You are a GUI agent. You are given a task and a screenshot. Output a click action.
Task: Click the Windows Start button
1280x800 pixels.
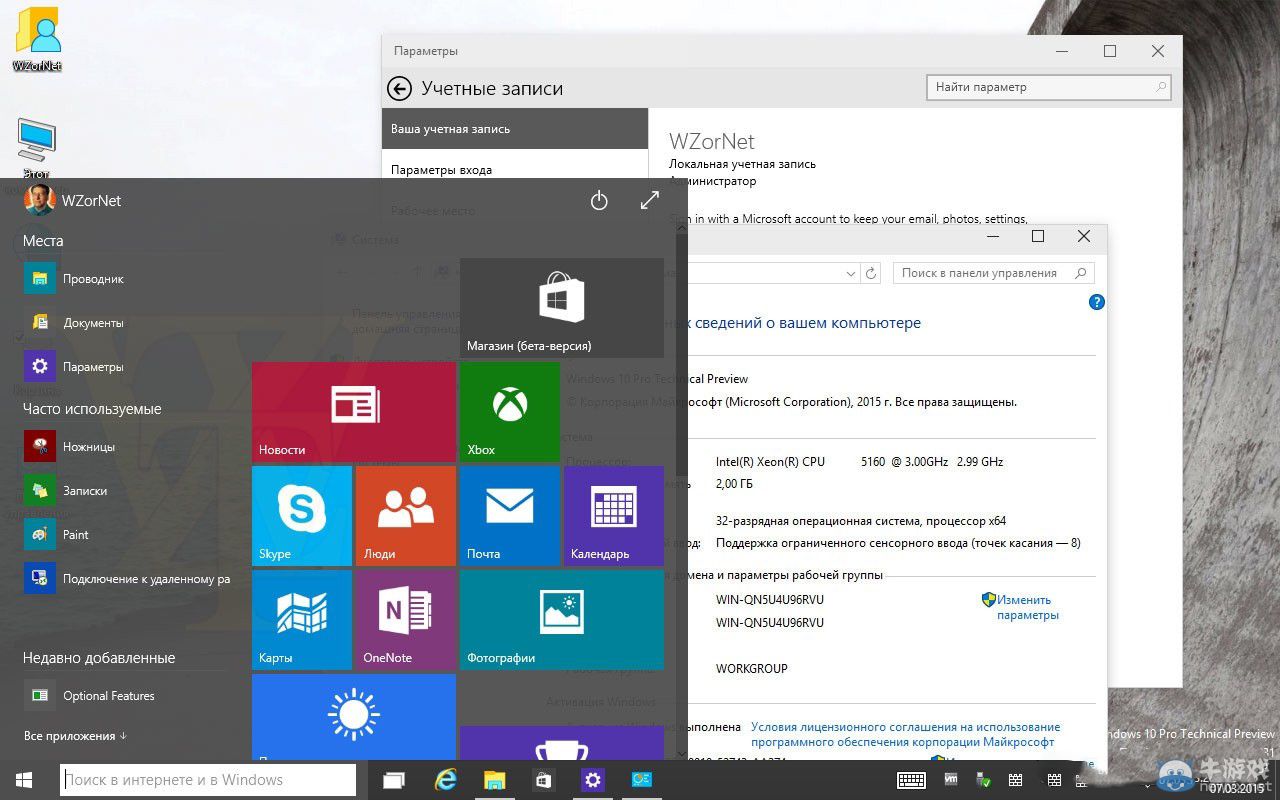click(24, 780)
